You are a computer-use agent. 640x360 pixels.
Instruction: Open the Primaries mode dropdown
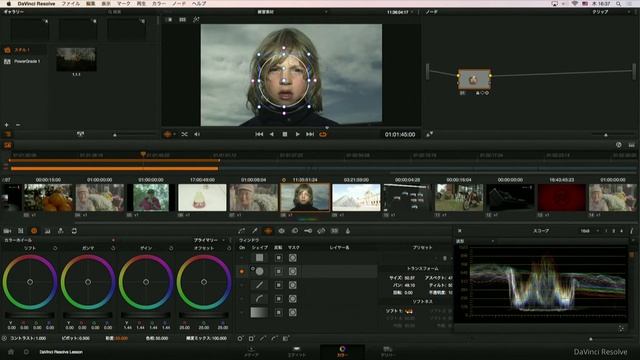pos(209,240)
